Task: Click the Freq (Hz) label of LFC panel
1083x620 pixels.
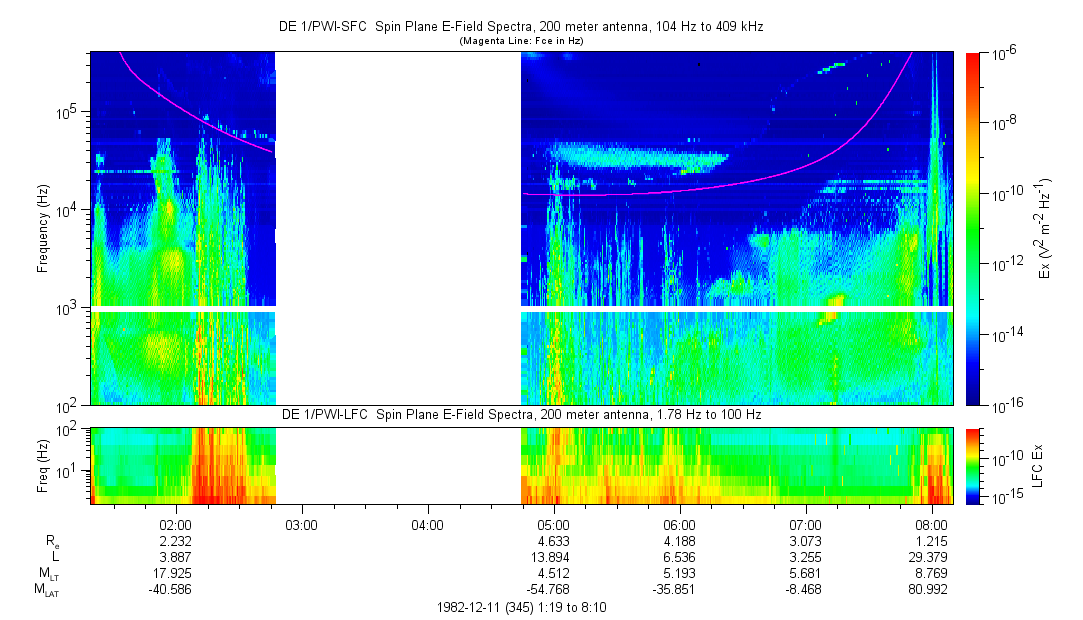Action: (x=44, y=465)
